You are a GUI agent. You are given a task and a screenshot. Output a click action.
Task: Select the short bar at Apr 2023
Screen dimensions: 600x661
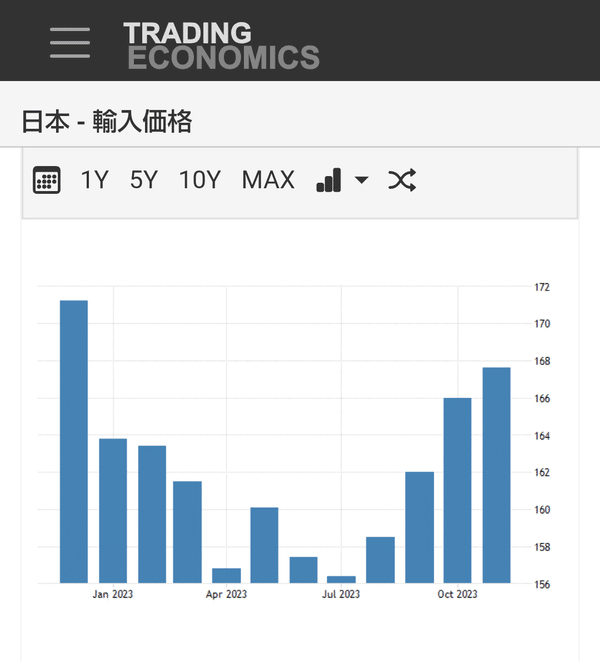tap(226, 576)
